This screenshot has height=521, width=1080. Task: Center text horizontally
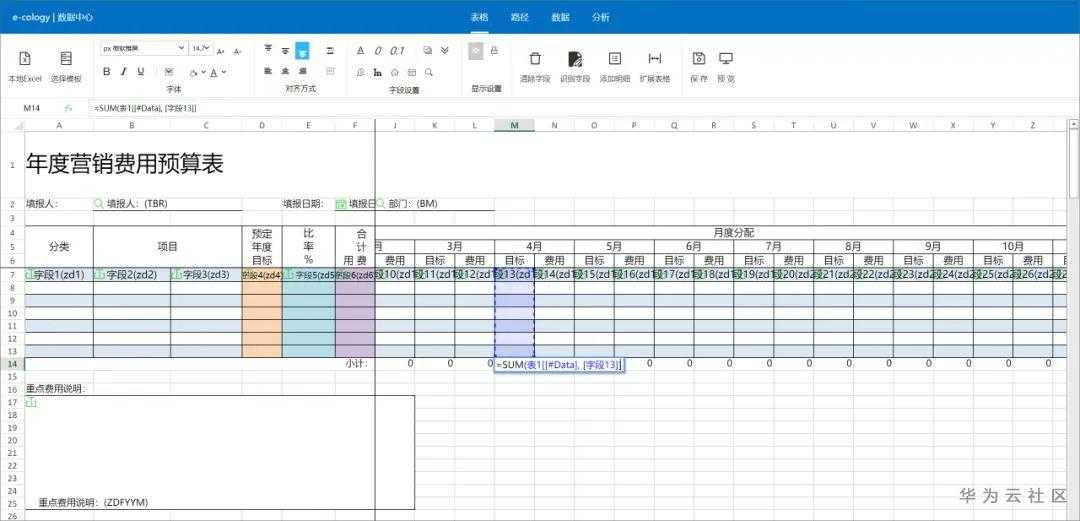(285, 71)
